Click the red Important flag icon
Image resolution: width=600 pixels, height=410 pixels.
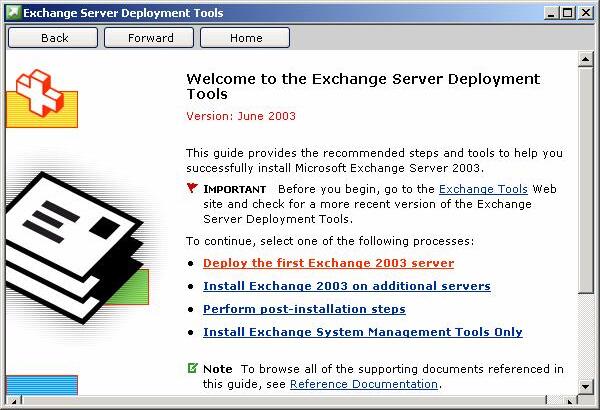coord(192,188)
